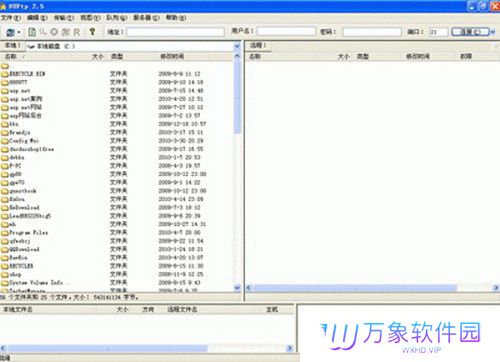
Task: Select the RavBin folder icon
Action: (x=5, y=258)
